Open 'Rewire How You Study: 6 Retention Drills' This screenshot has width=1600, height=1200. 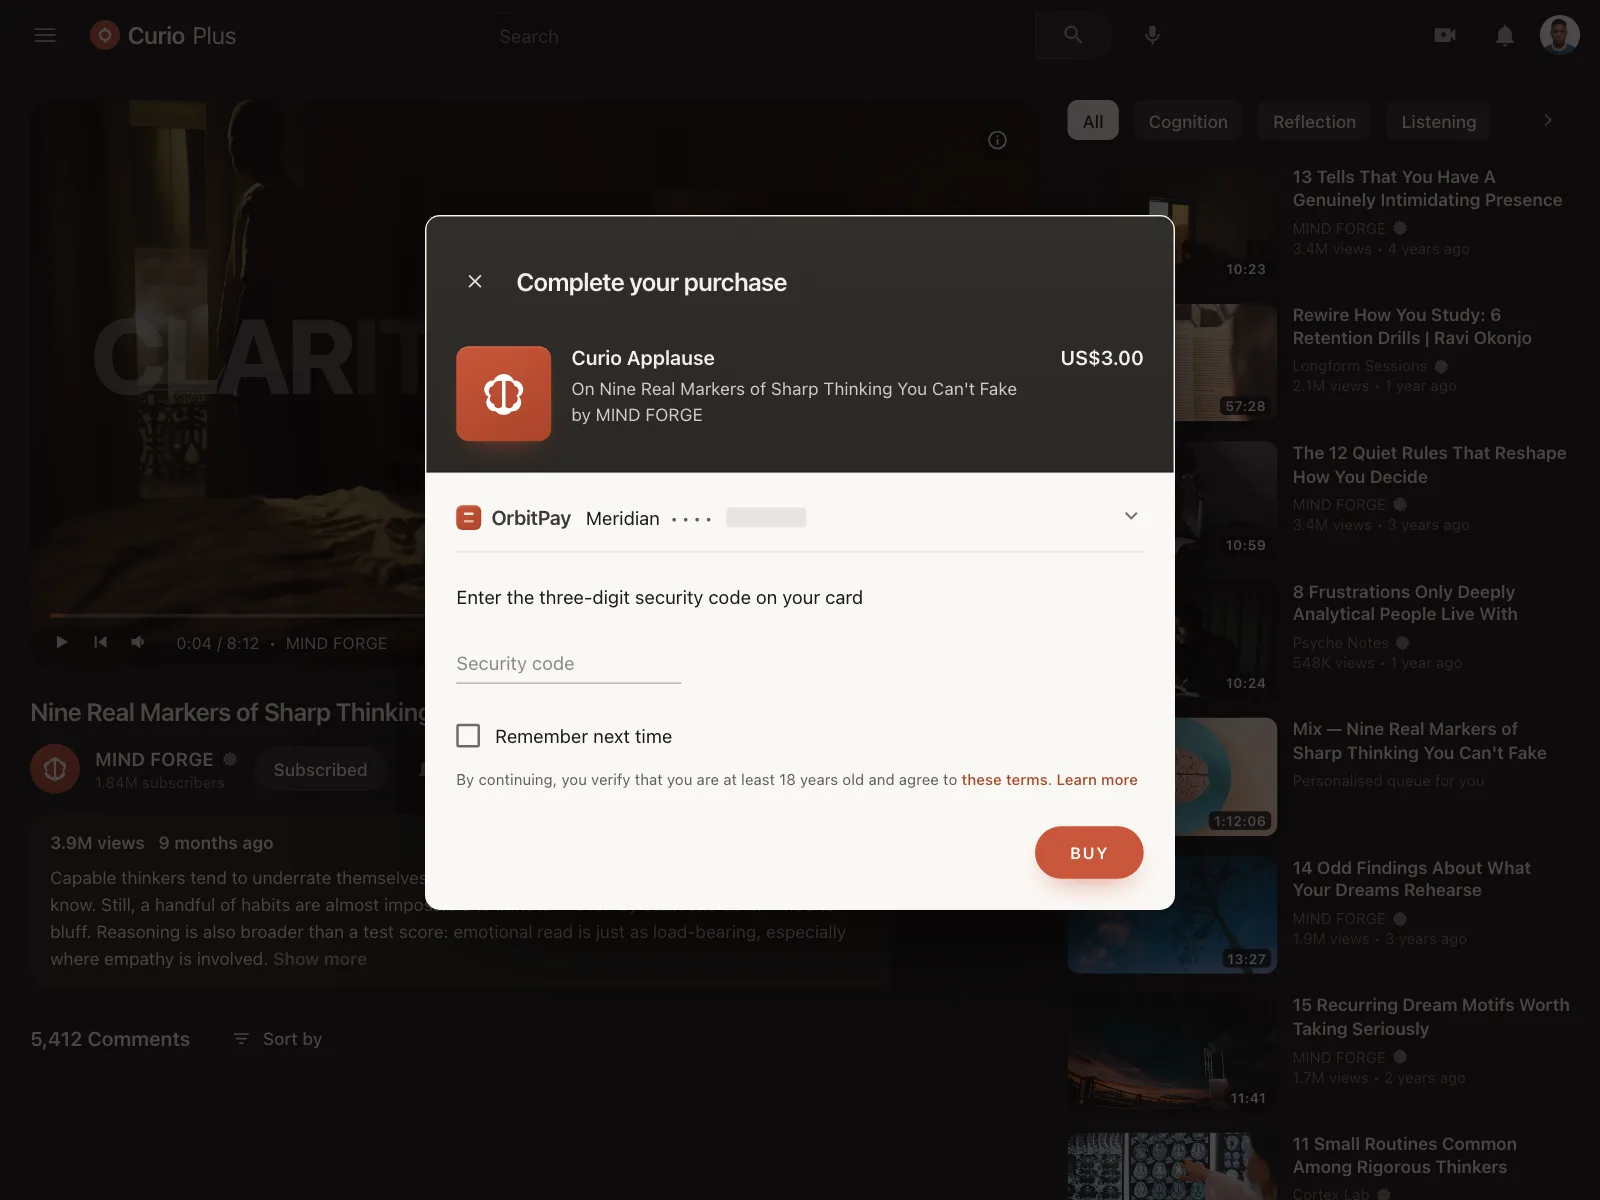click(x=1412, y=326)
